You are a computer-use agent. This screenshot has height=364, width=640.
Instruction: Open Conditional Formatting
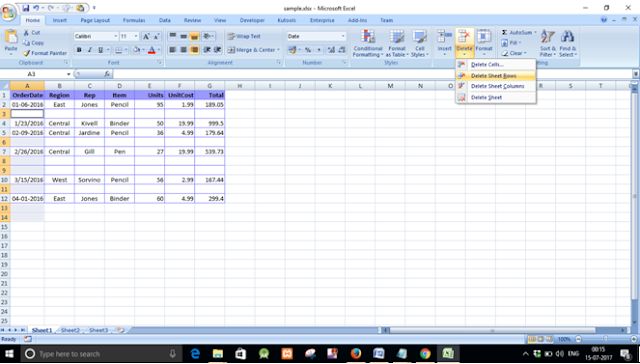368,43
